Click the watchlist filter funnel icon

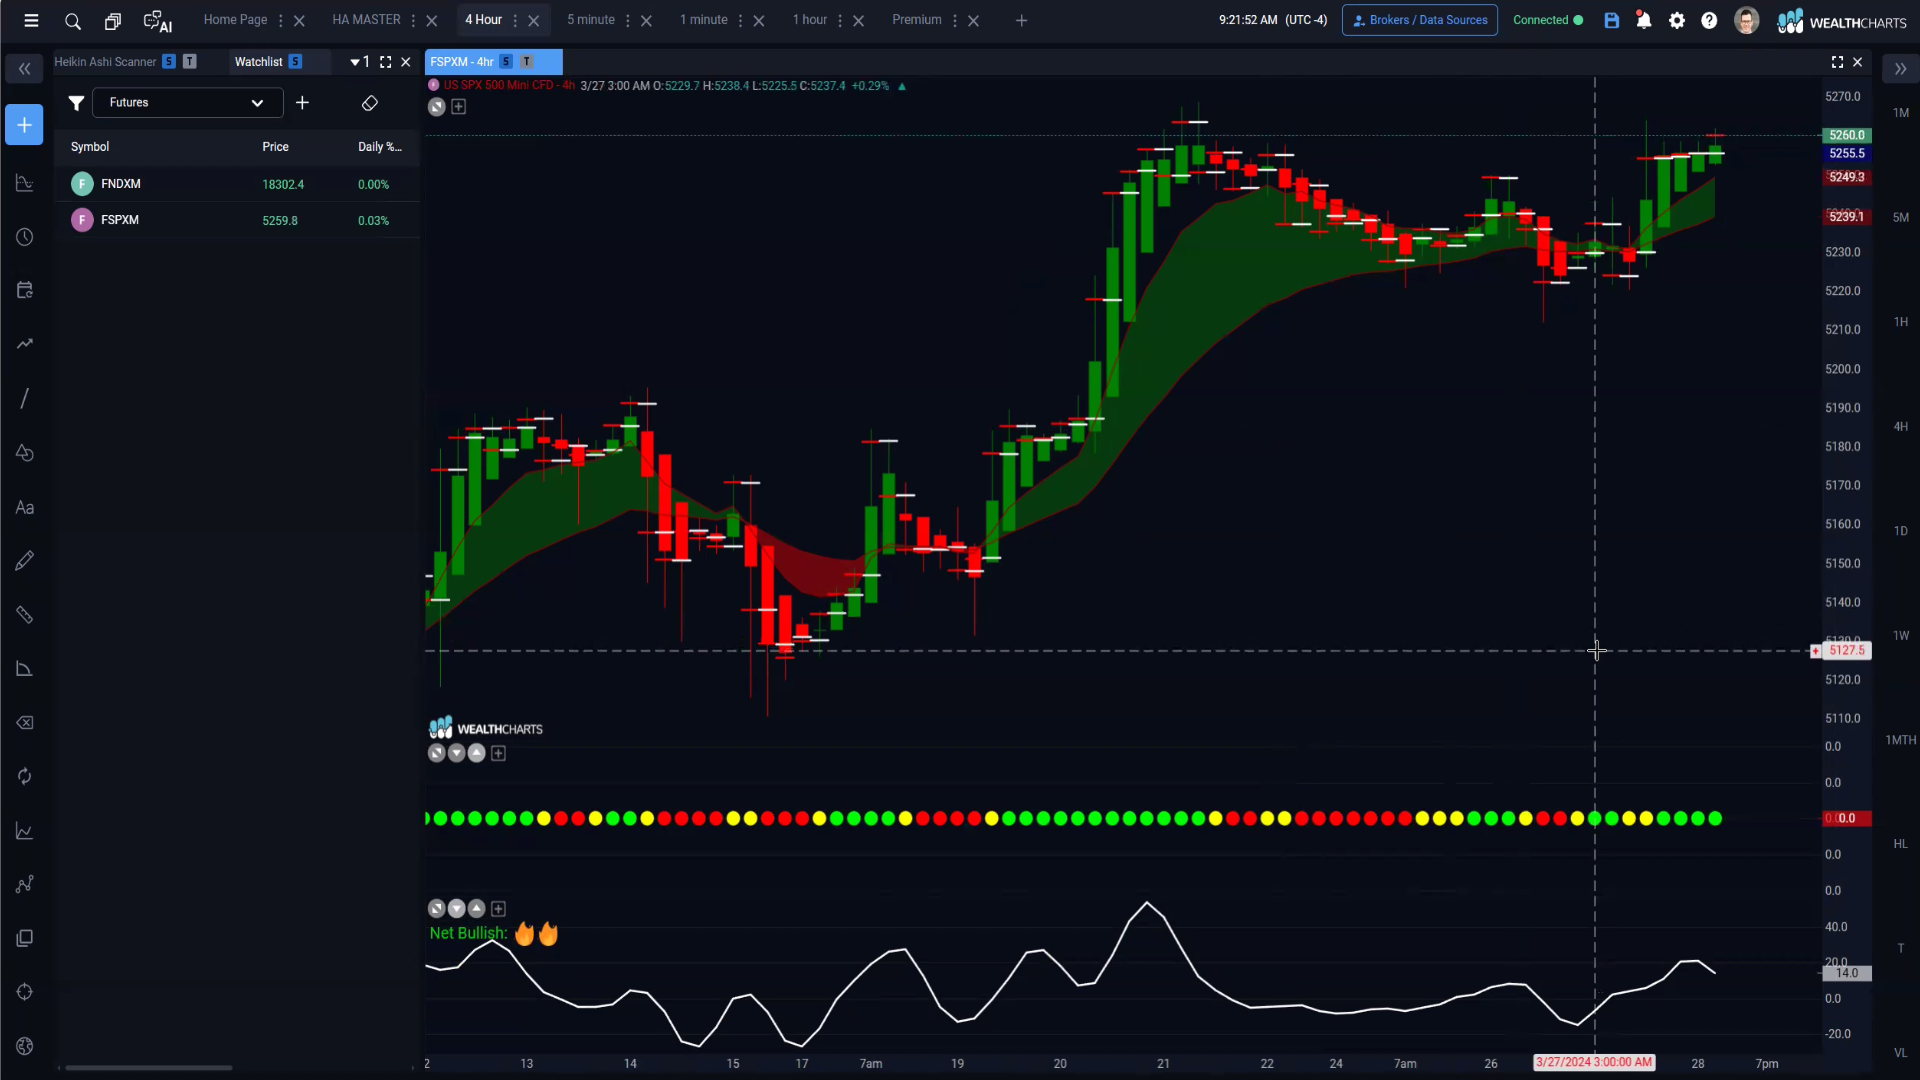coord(76,103)
